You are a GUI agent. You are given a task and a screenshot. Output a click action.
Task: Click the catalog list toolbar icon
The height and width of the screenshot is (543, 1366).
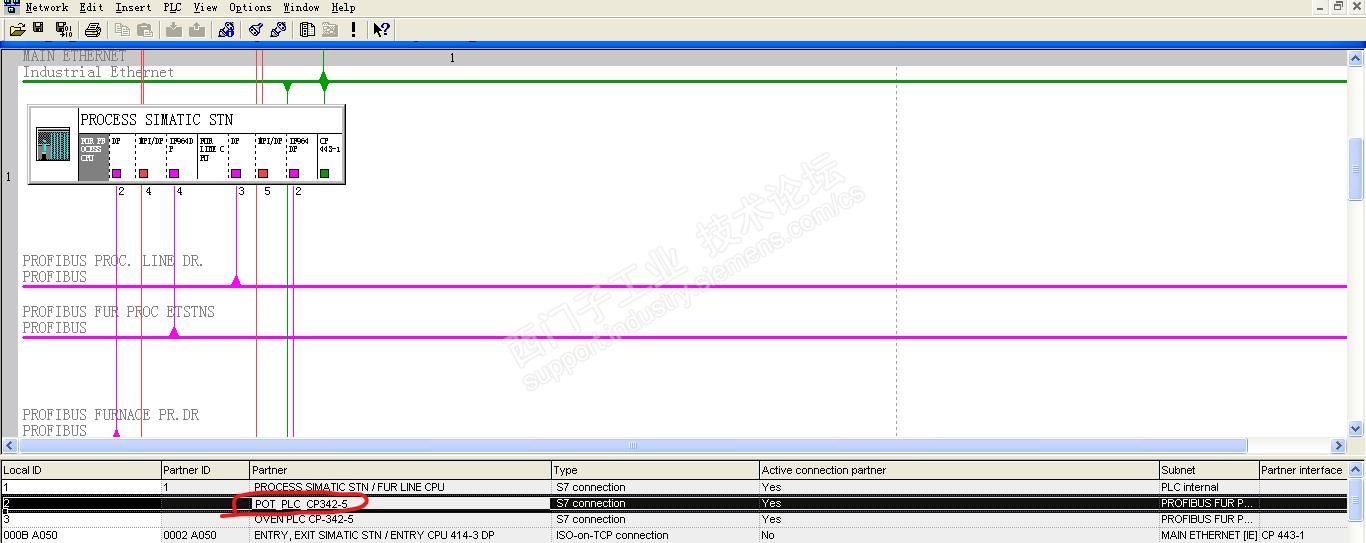point(308,30)
